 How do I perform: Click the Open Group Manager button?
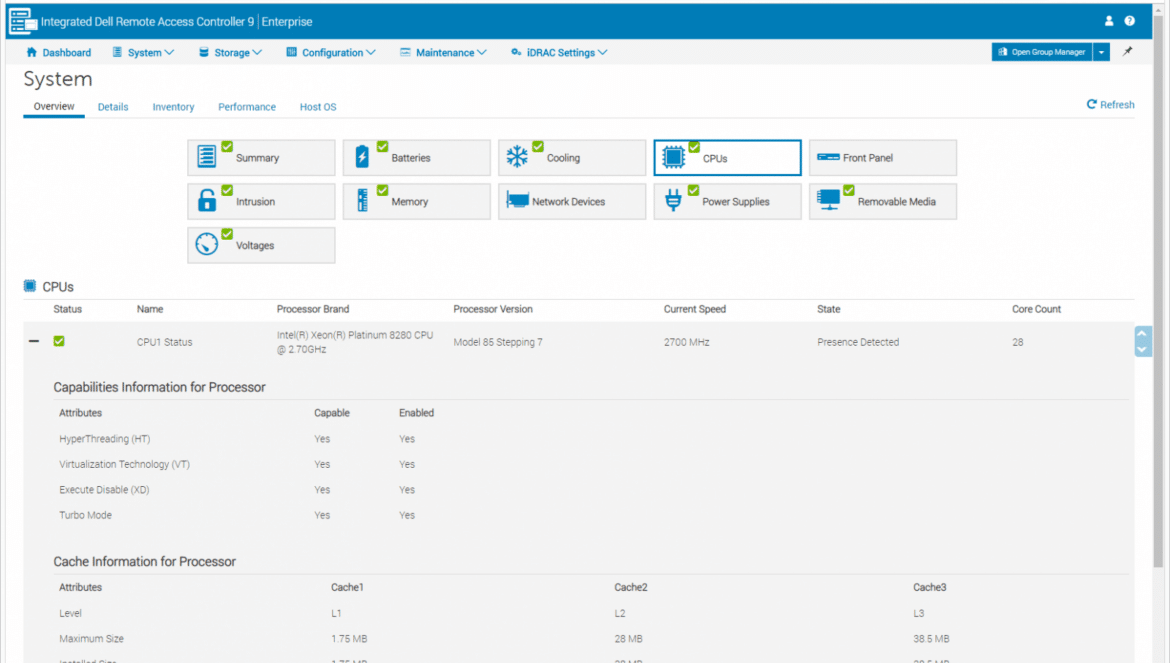point(1042,51)
